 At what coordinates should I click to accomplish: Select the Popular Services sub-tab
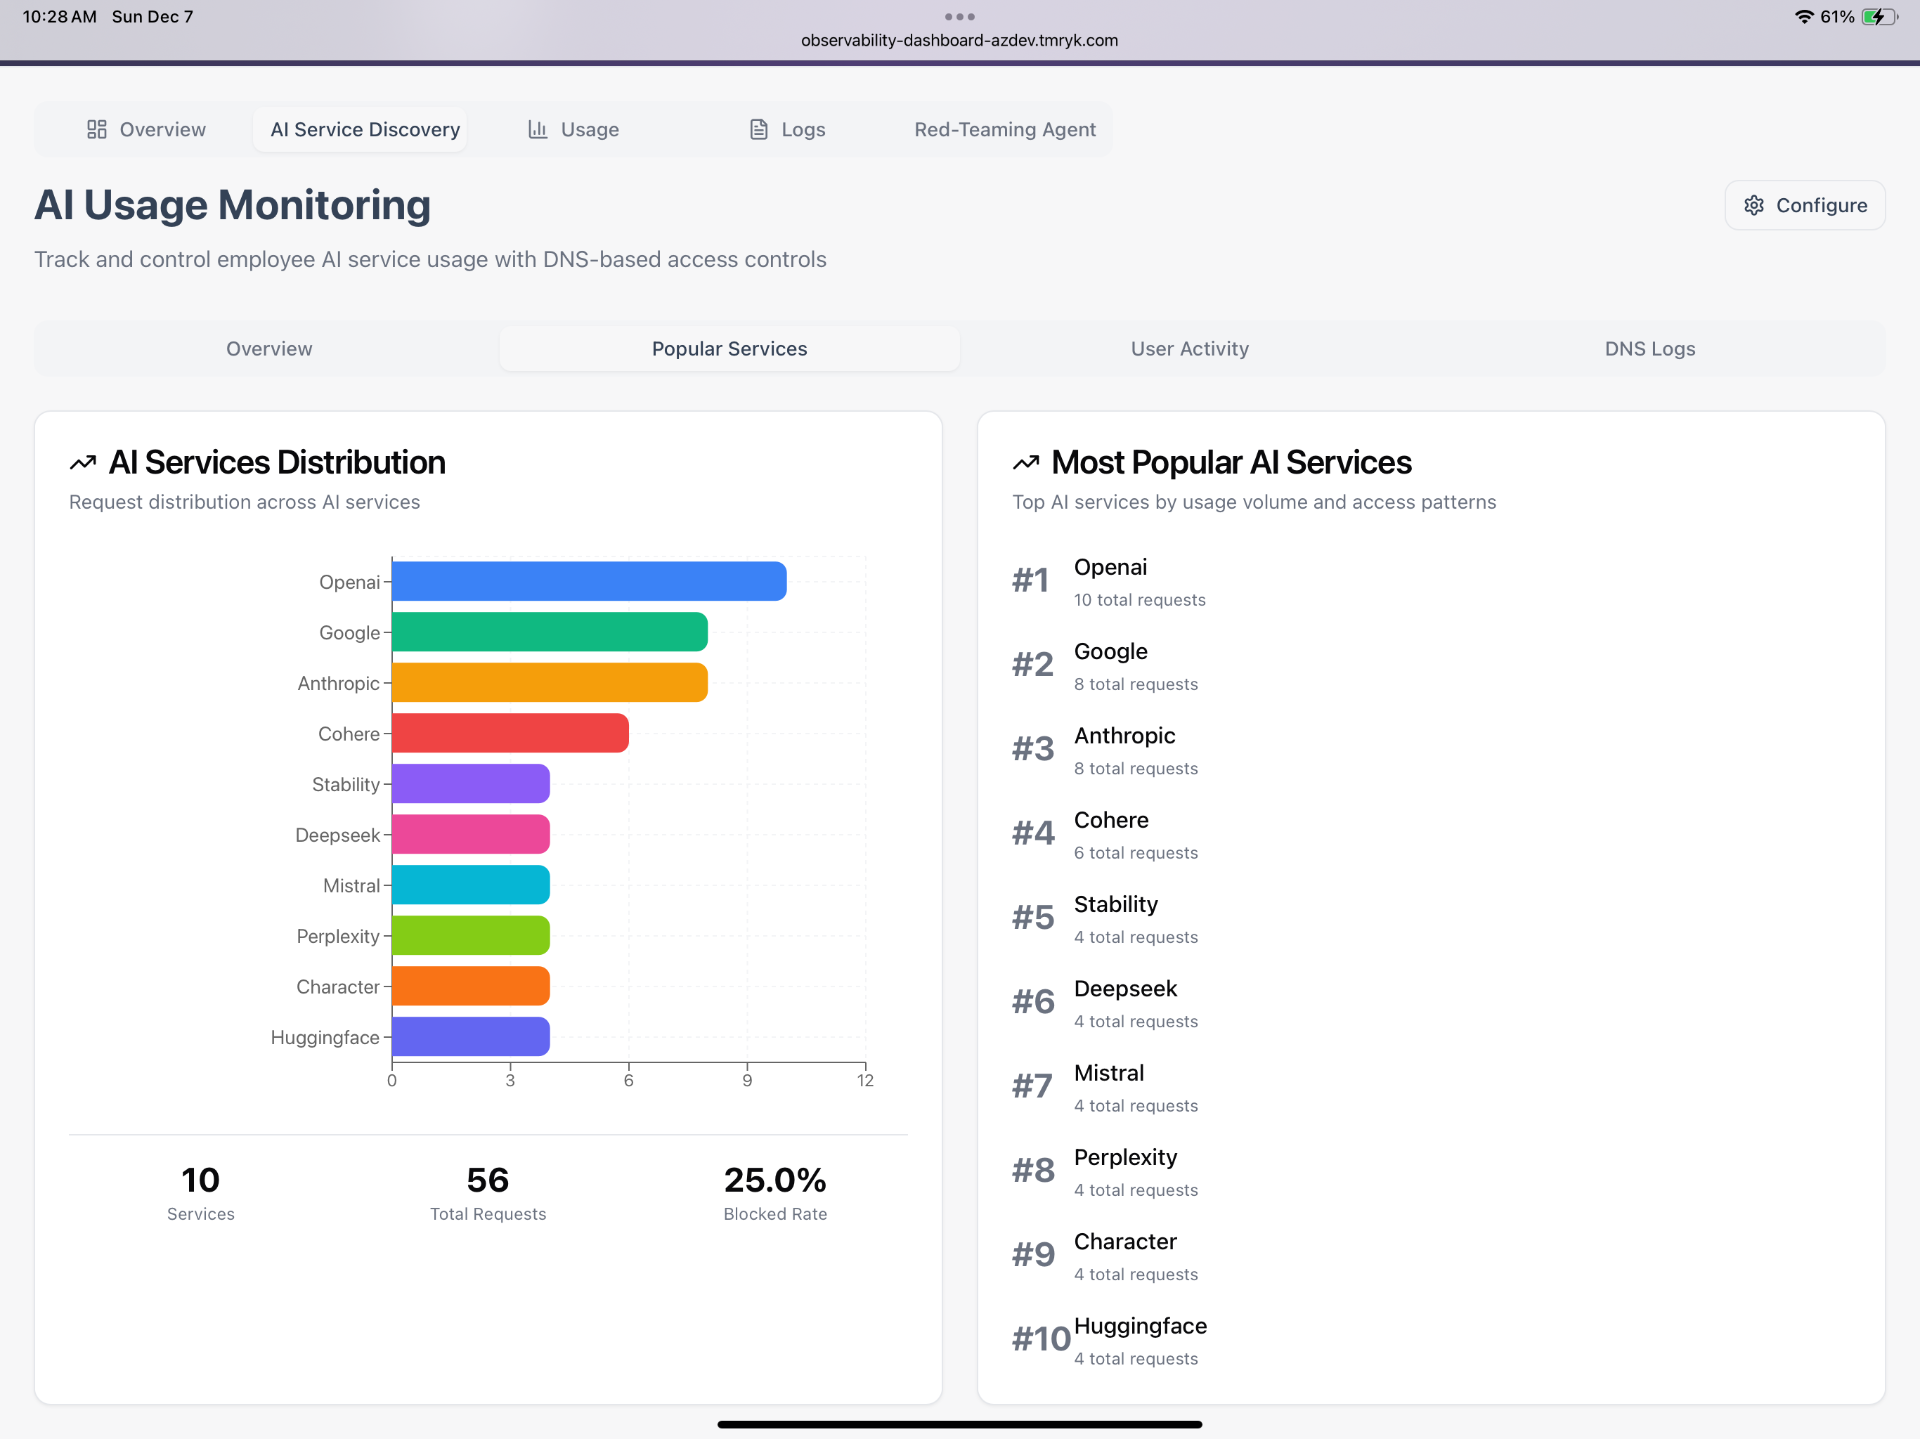(x=730, y=349)
